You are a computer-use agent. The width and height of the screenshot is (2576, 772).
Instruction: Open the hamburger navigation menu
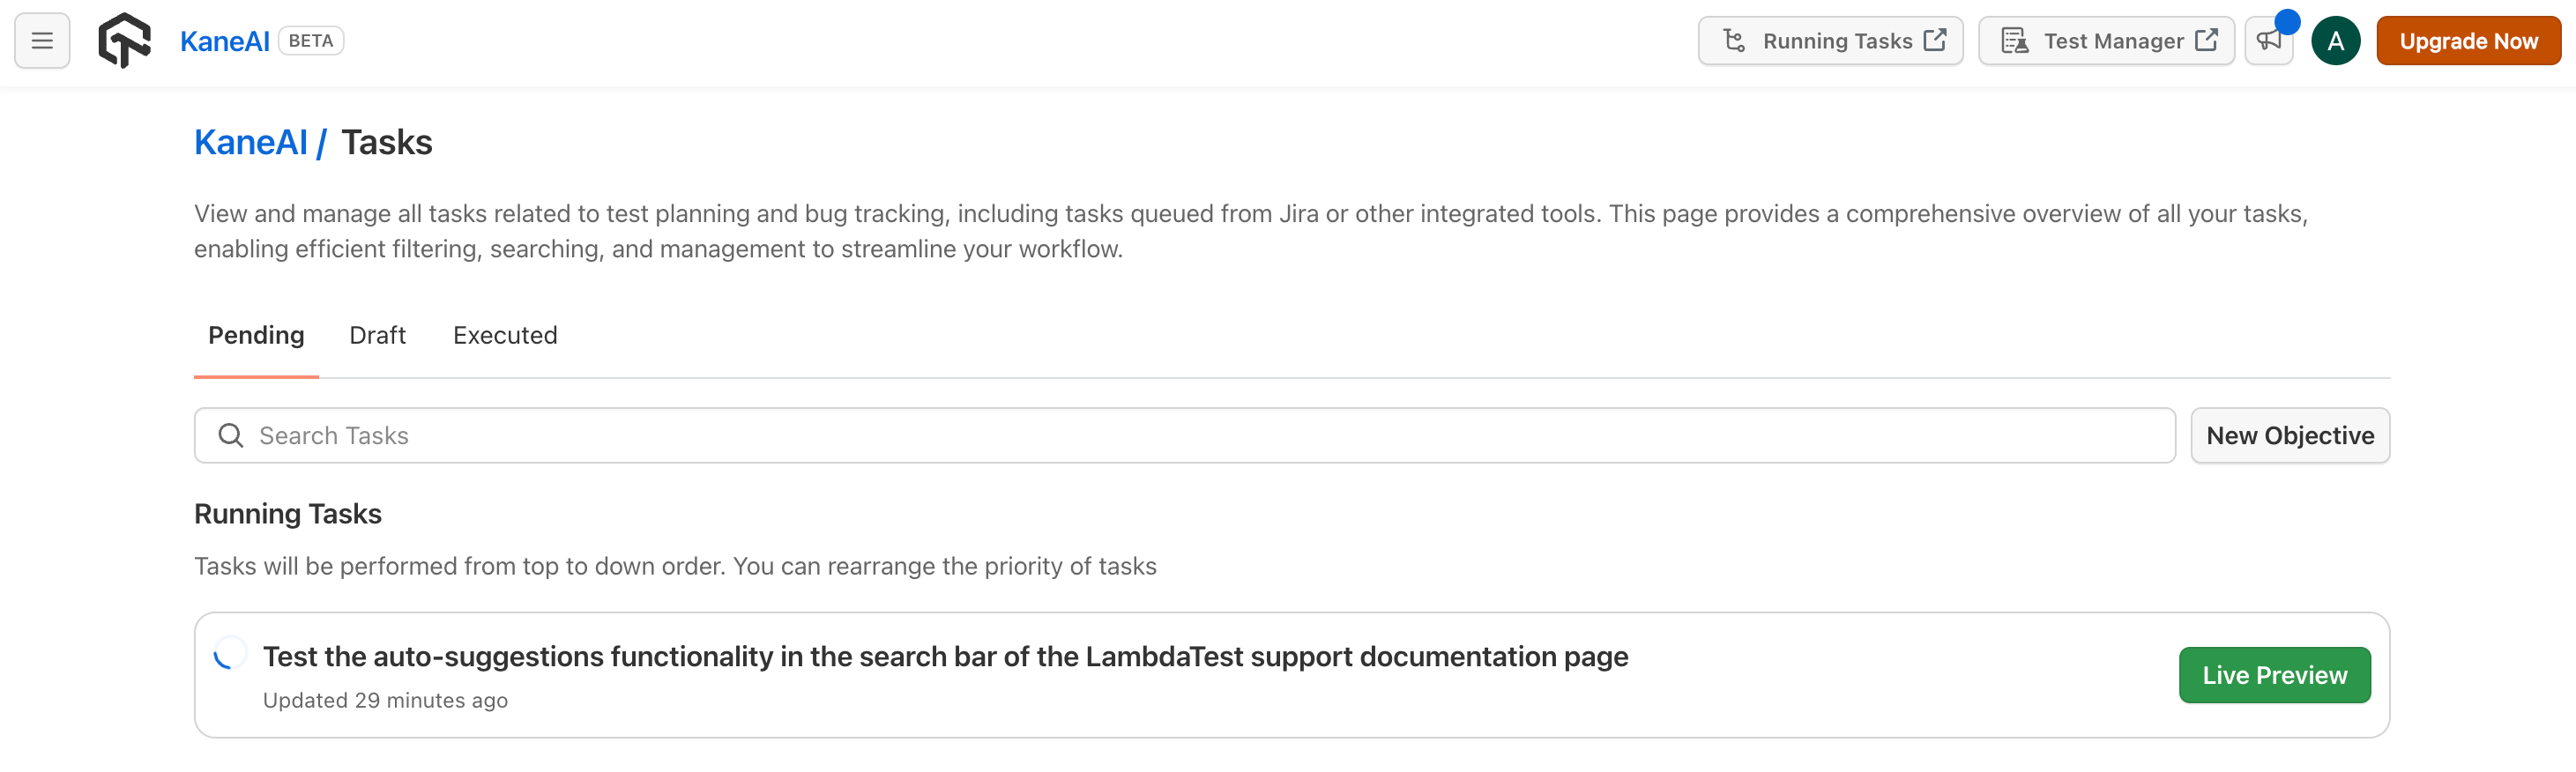[x=42, y=41]
